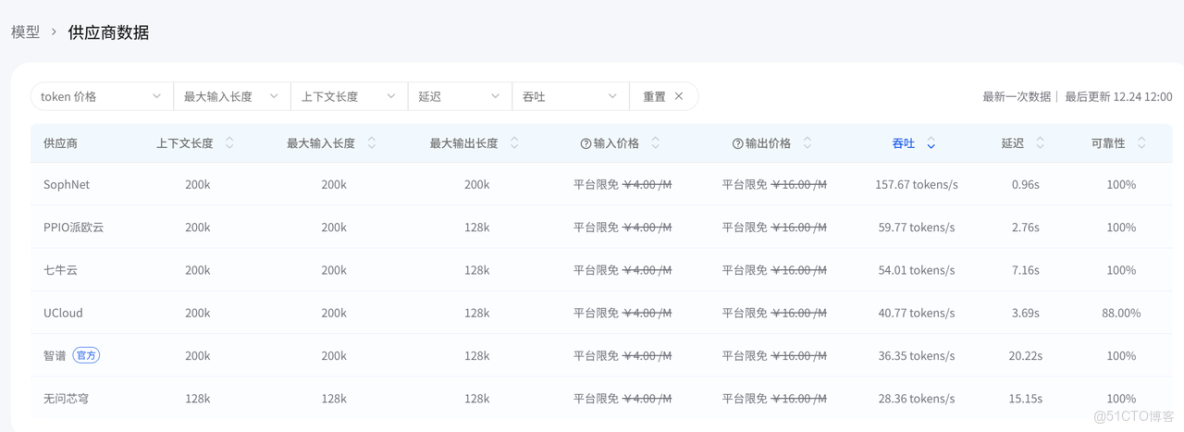Click help icon beside 输出价格
Viewport: 1184px width, 432px height.
pos(737,143)
